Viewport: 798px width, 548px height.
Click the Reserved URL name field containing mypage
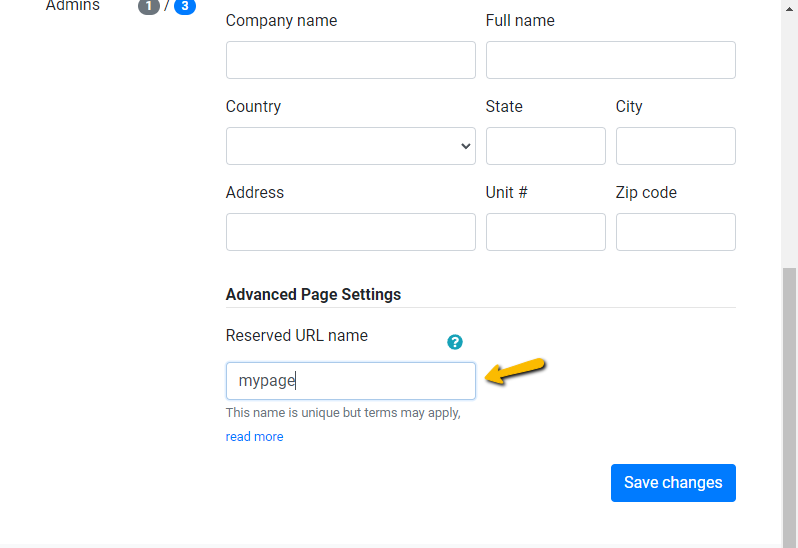pyautogui.click(x=350, y=381)
